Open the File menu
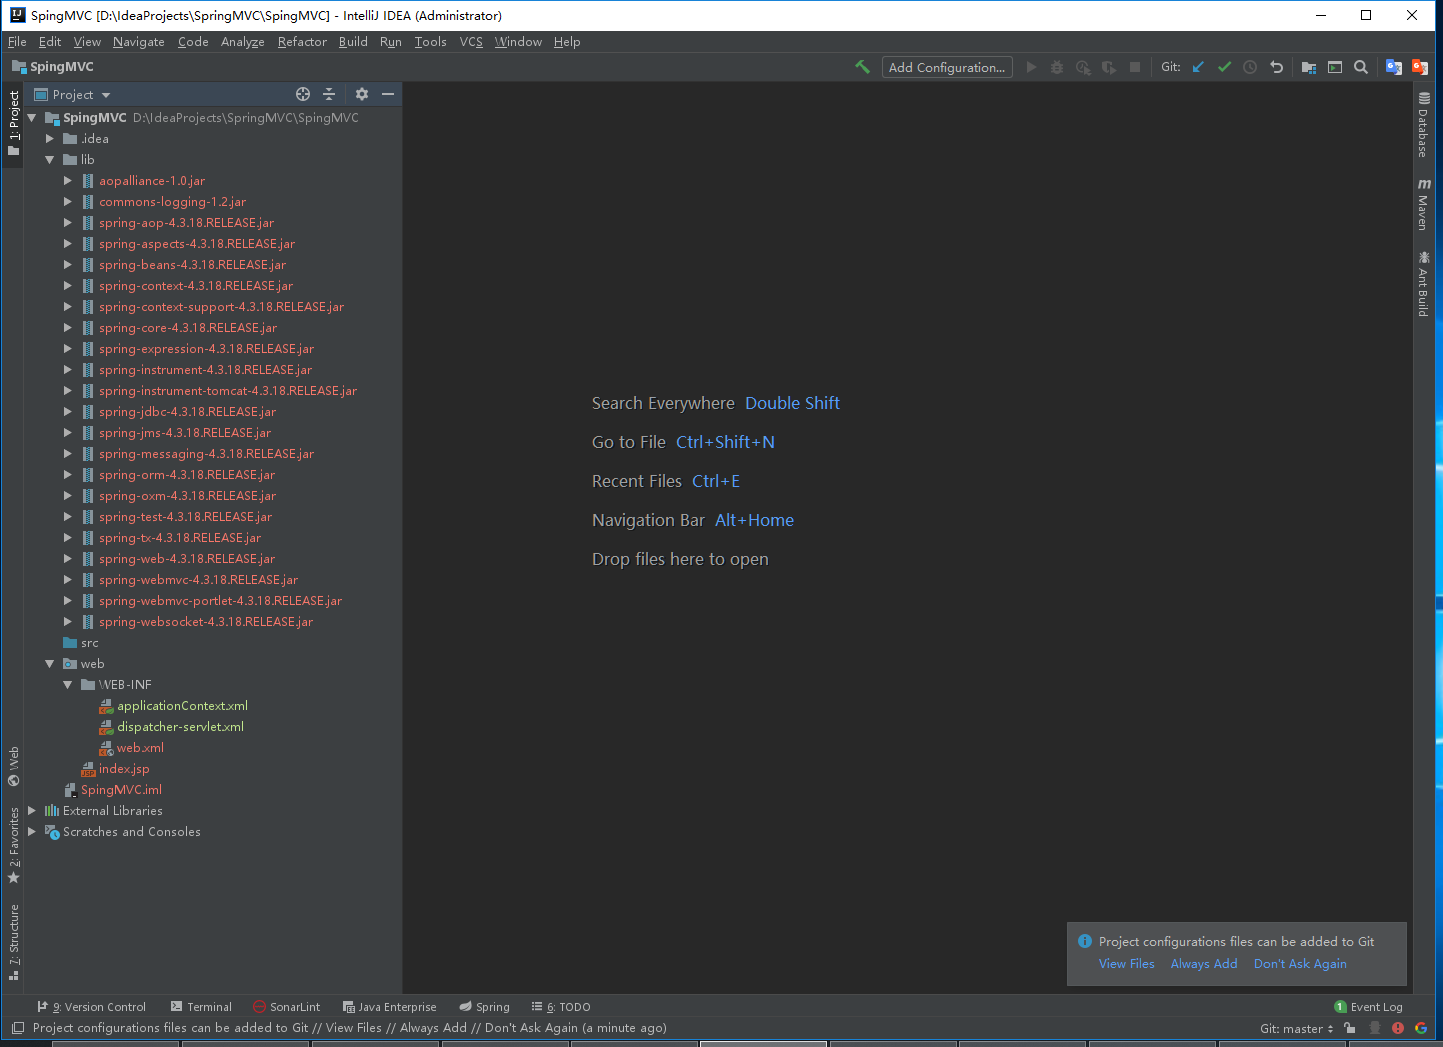 click(17, 42)
